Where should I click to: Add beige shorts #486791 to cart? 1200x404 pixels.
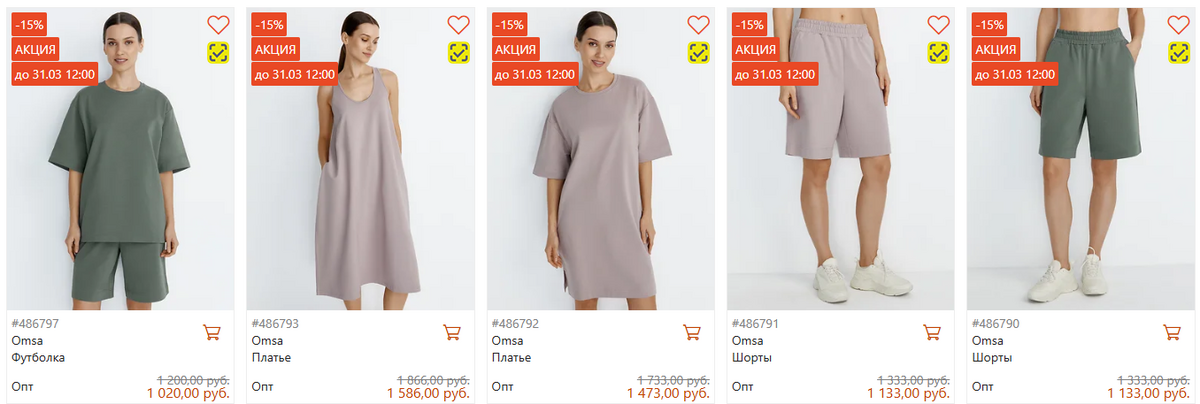pyautogui.click(x=932, y=332)
